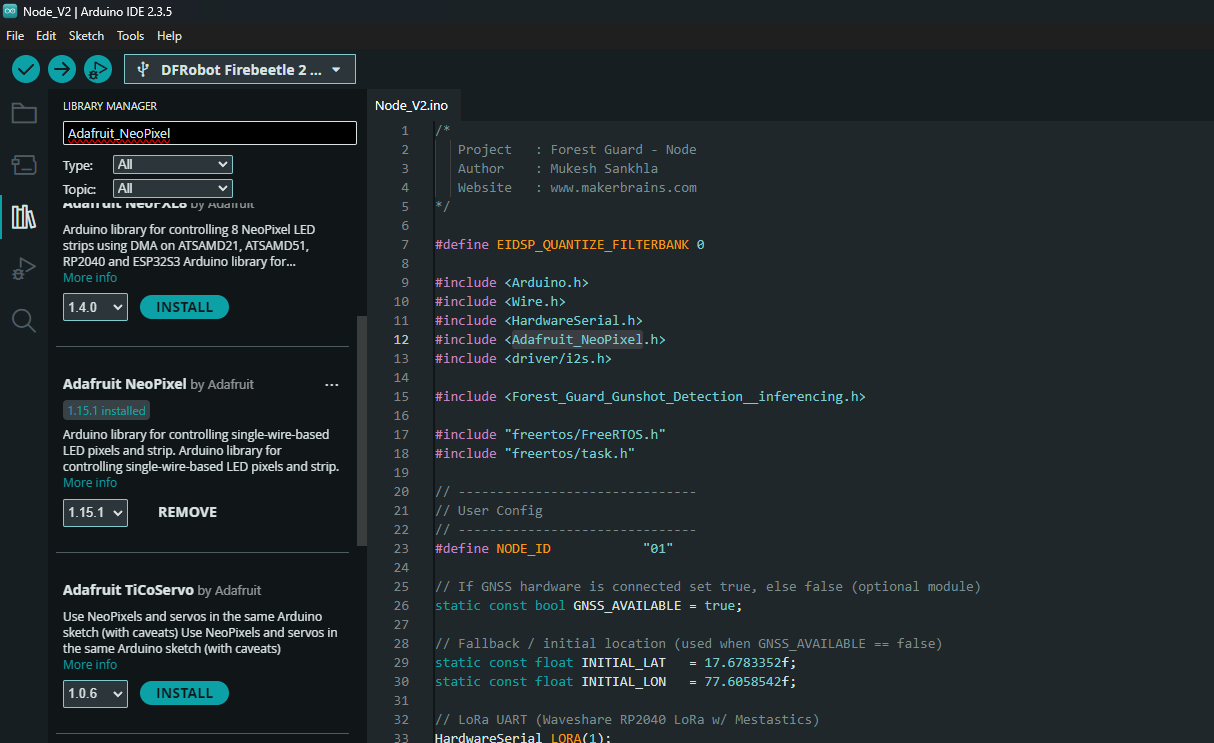The image size is (1214, 743).
Task: Open version 1.15.1 dropdown for NeoPixel
Action: [95, 512]
